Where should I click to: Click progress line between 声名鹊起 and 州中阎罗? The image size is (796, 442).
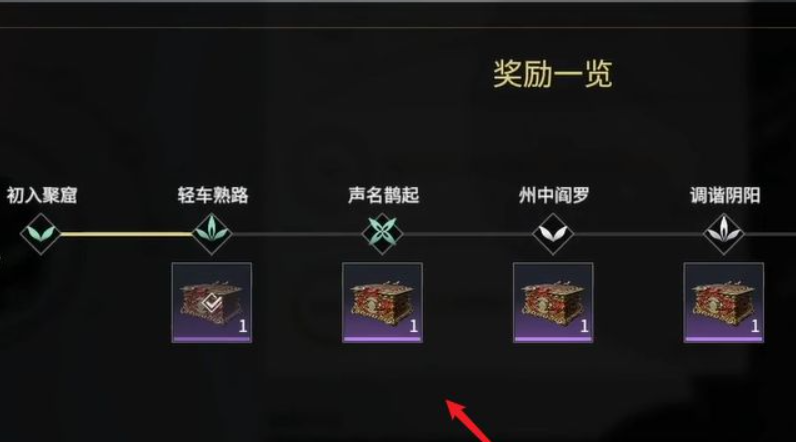pos(468,234)
